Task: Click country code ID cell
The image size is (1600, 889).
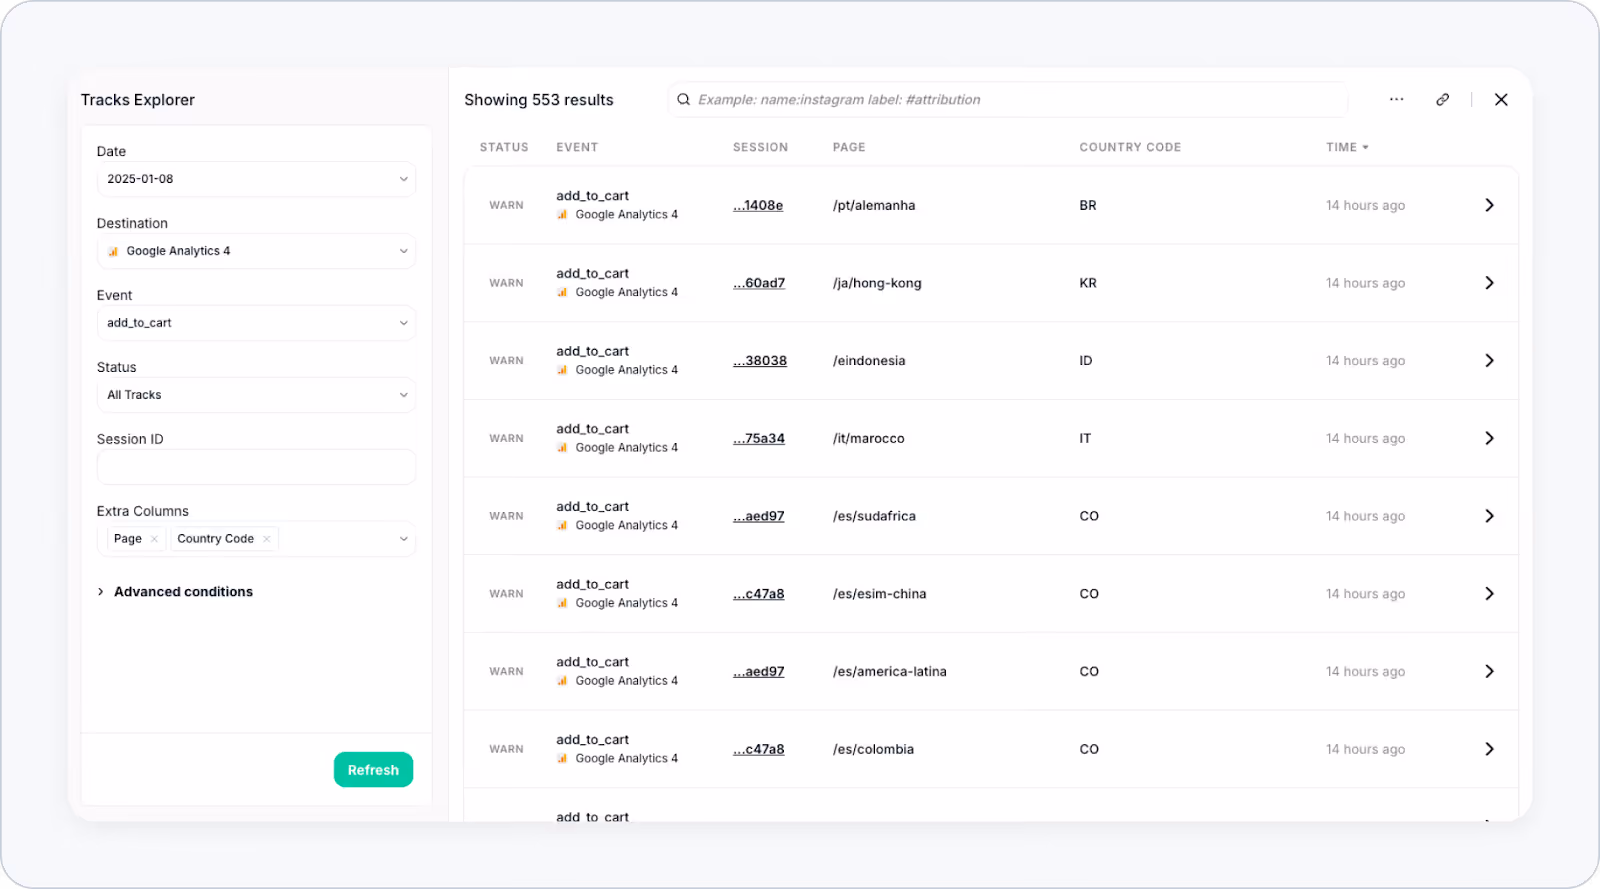Action: point(1086,360)
